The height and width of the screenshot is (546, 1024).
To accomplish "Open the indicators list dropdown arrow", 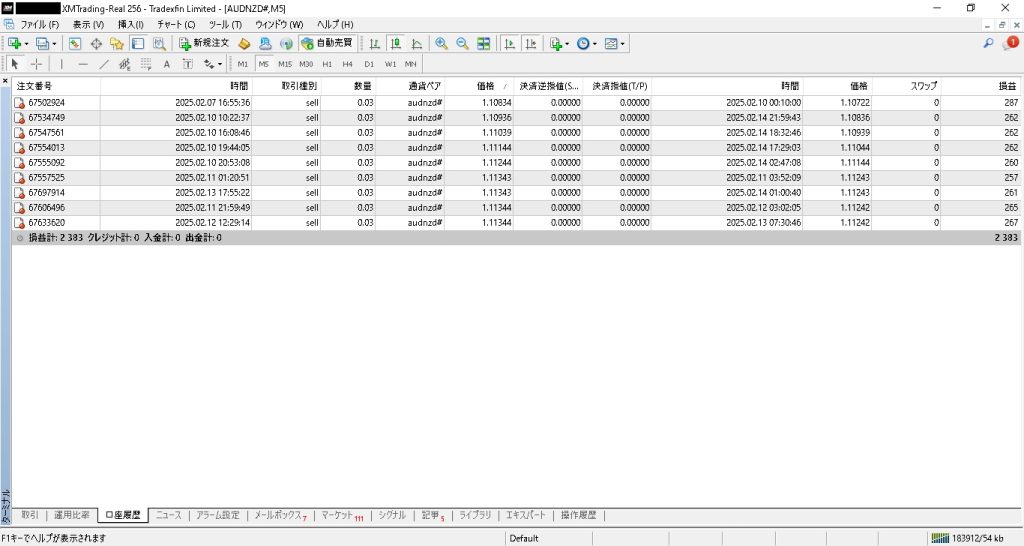I will click(567, 44).
